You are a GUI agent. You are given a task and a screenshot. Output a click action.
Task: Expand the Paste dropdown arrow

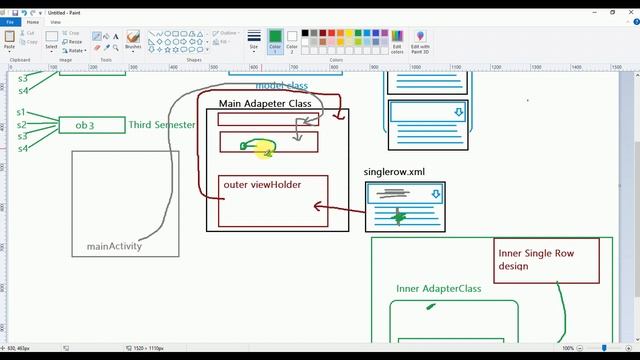[9, 51]
